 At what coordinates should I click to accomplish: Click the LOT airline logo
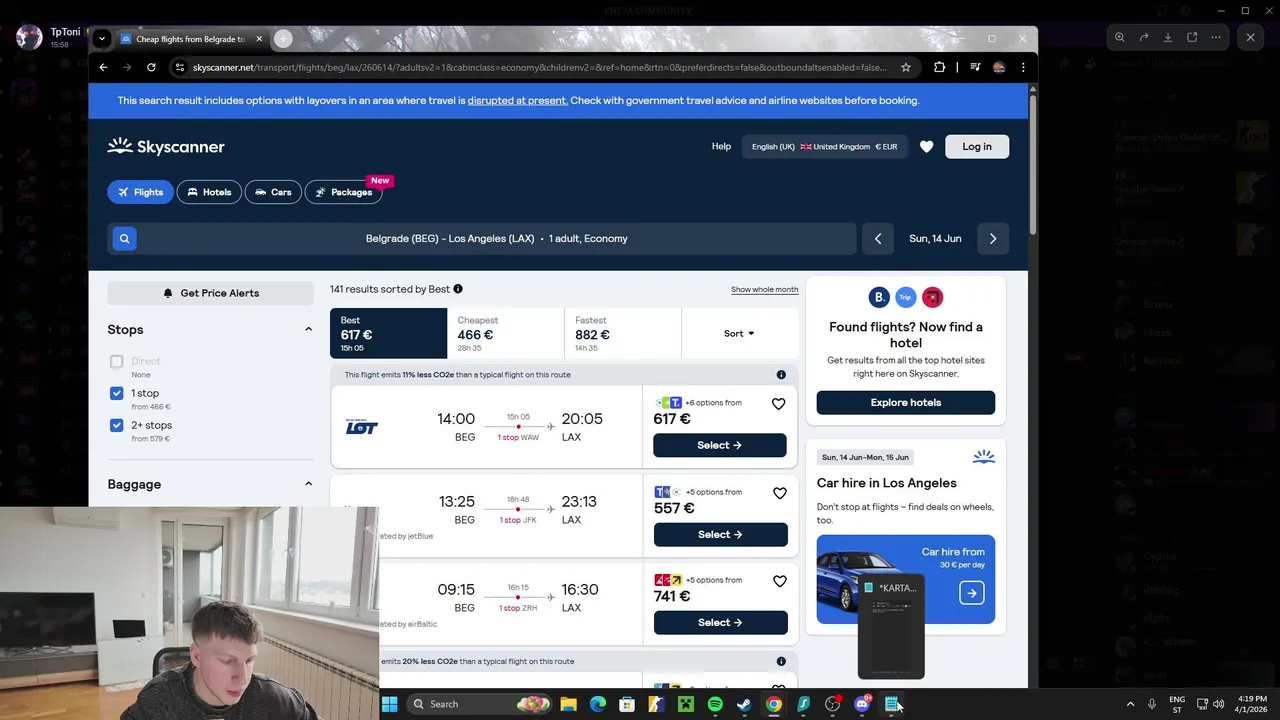(362, 427)
